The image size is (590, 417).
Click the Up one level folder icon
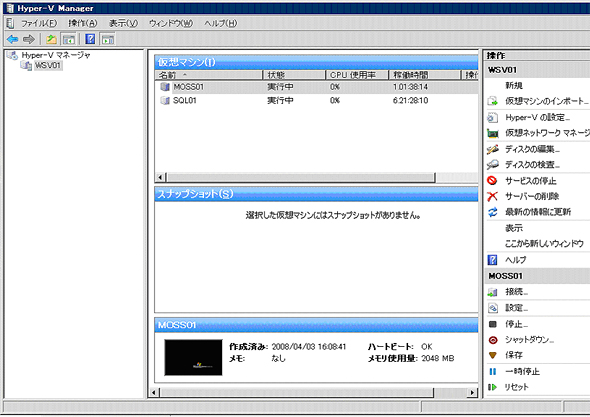click(x=51, y=39)
